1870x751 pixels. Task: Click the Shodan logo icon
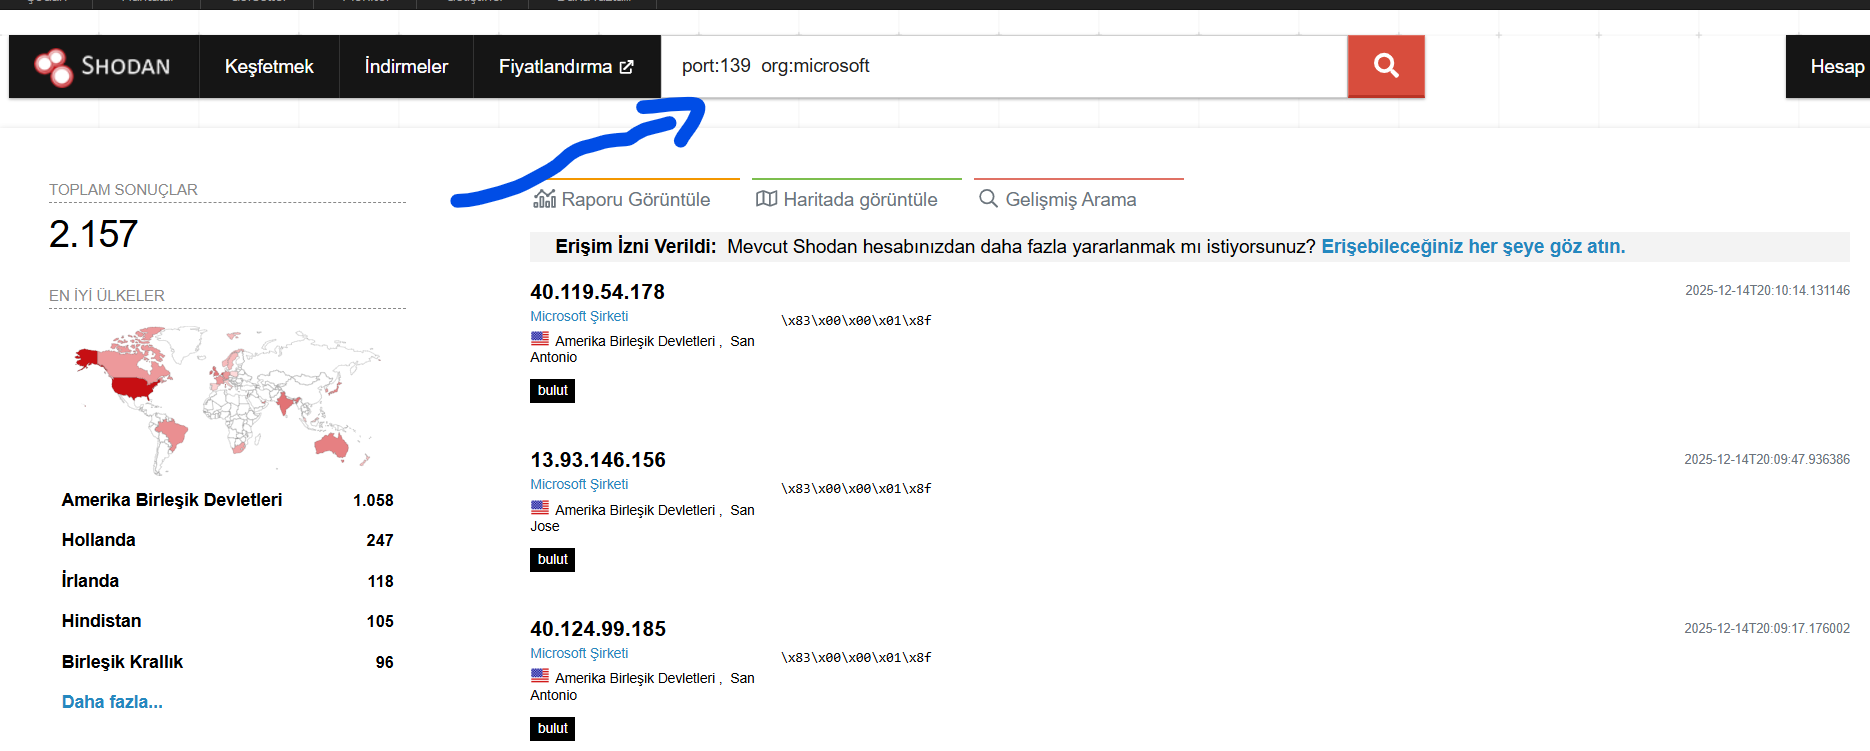coord(53,67)
